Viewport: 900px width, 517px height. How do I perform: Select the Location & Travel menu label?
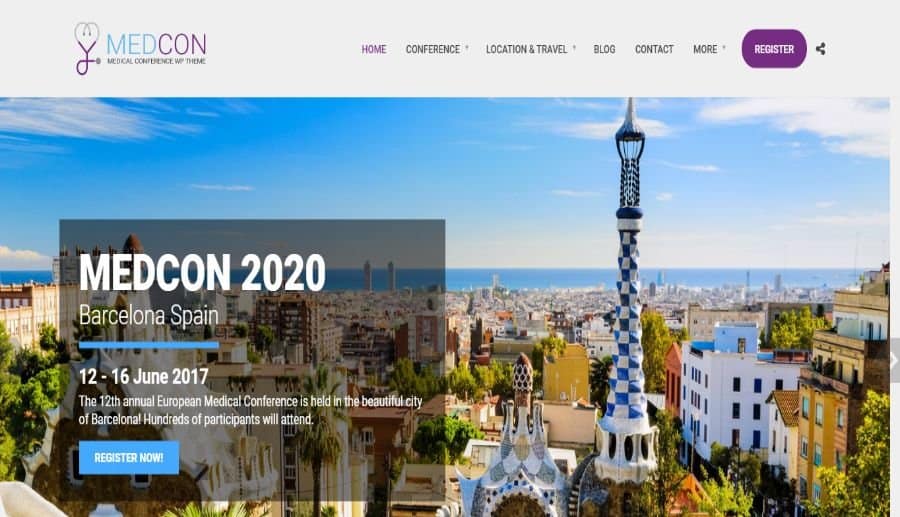click(526, 49)
